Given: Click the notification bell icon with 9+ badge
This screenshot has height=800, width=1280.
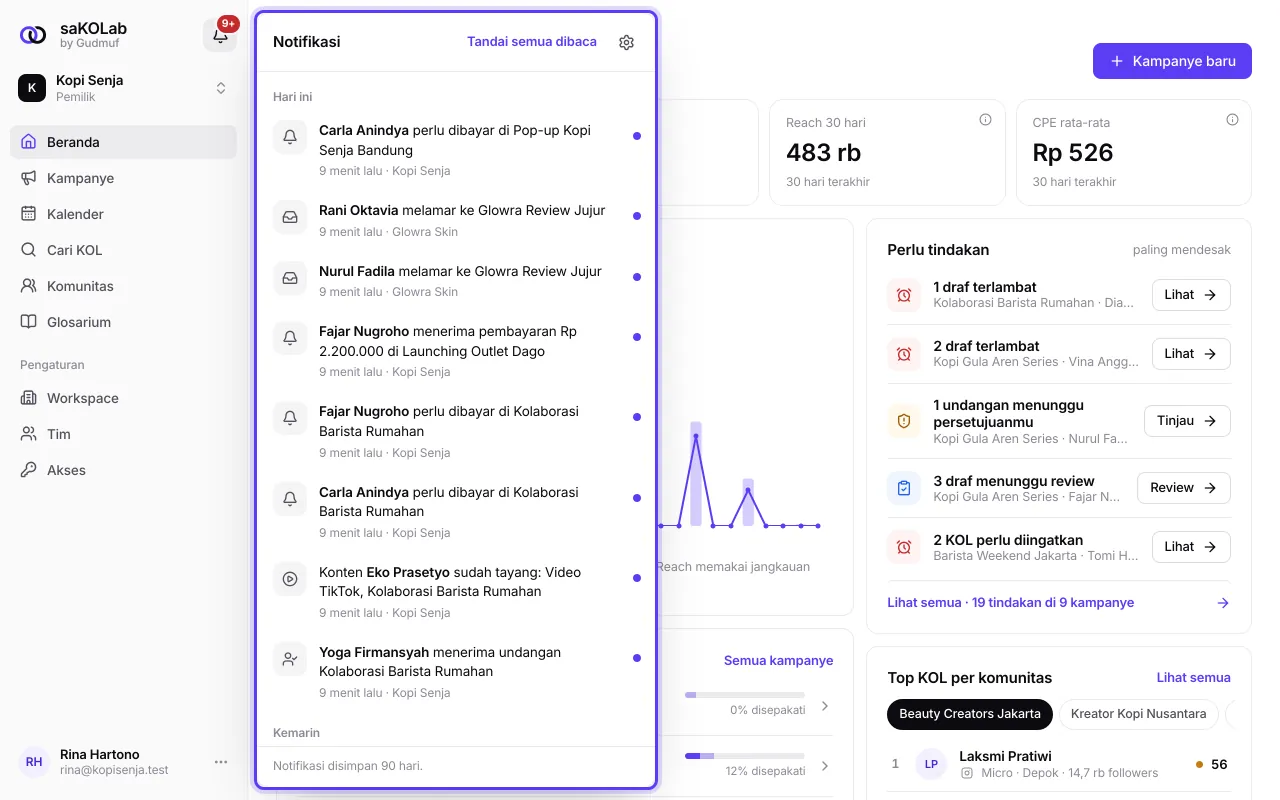Looking at the screenshot, I should [220, 35].
